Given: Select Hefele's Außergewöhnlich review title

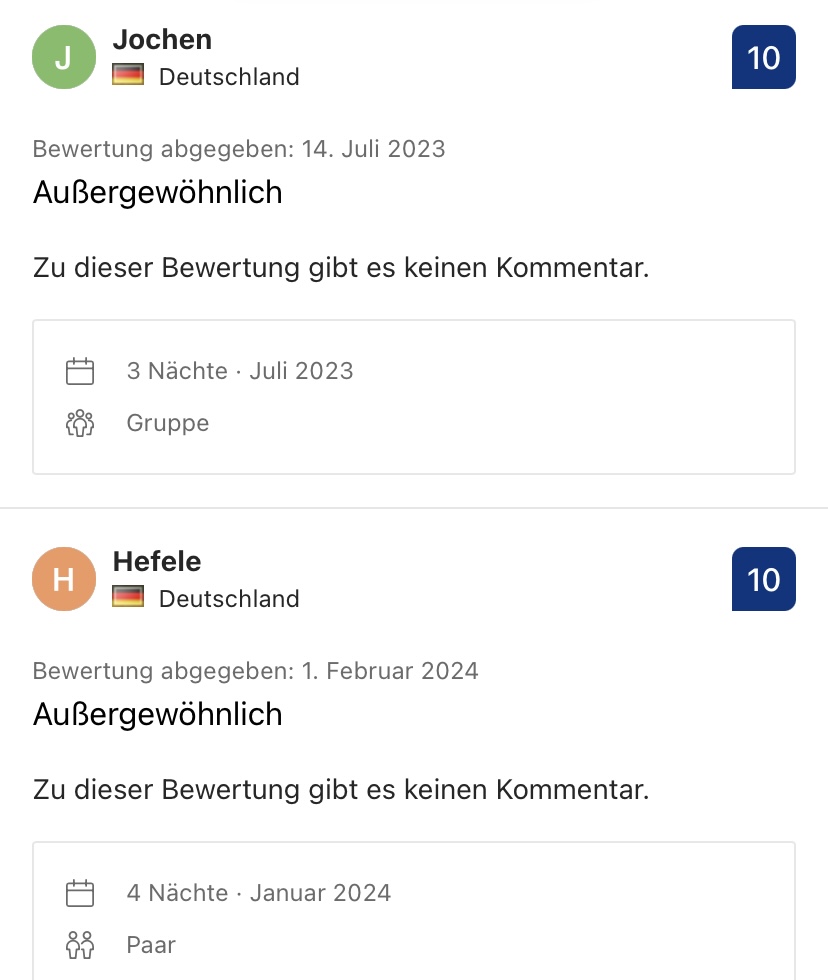Looking at the screenshot, I should point(157,714).
